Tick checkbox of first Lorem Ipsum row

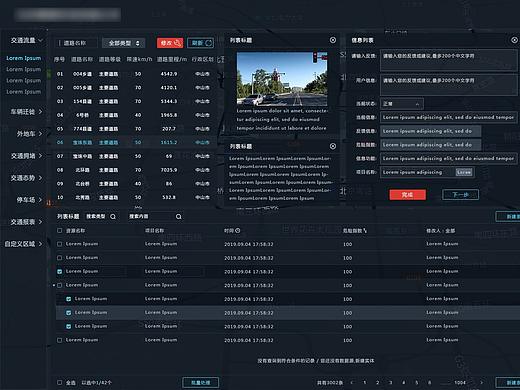pyautogui.click(x=60, y=244)
